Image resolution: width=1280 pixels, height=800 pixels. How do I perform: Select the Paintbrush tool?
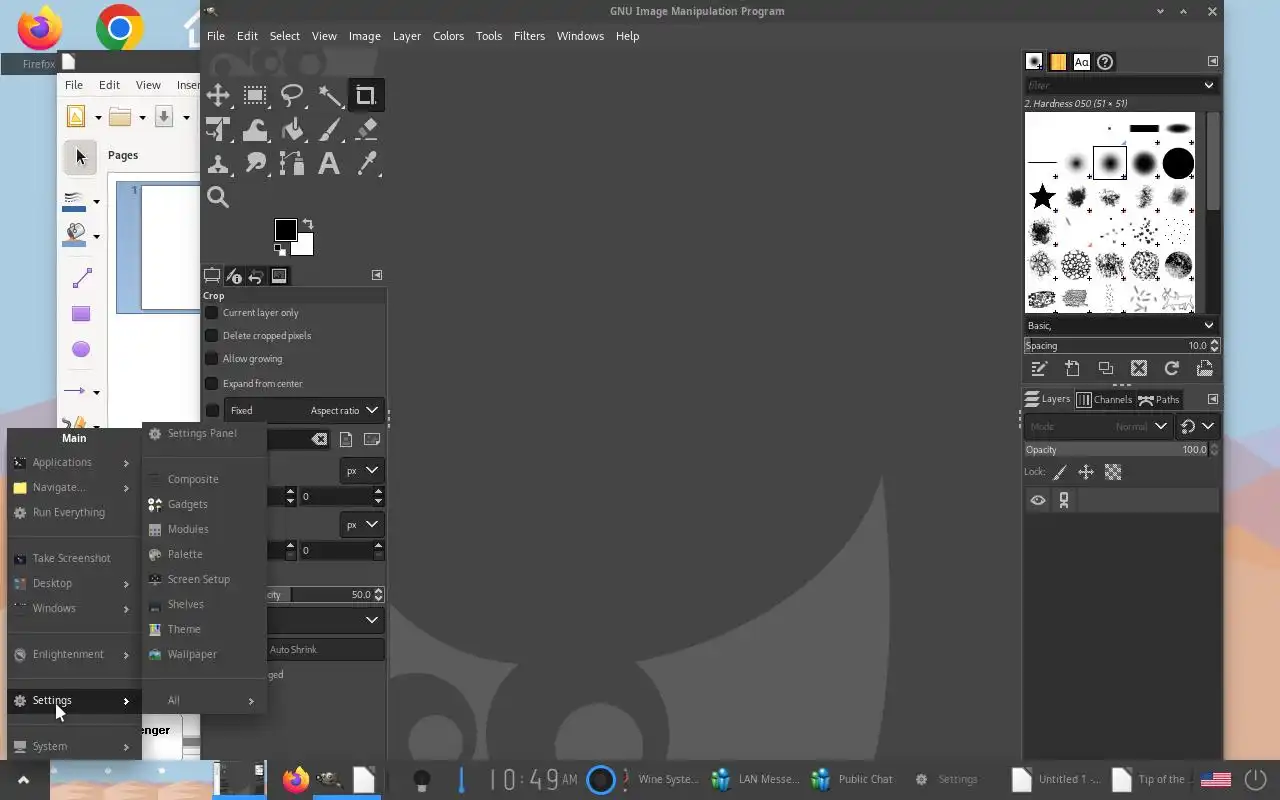point(329,130)
